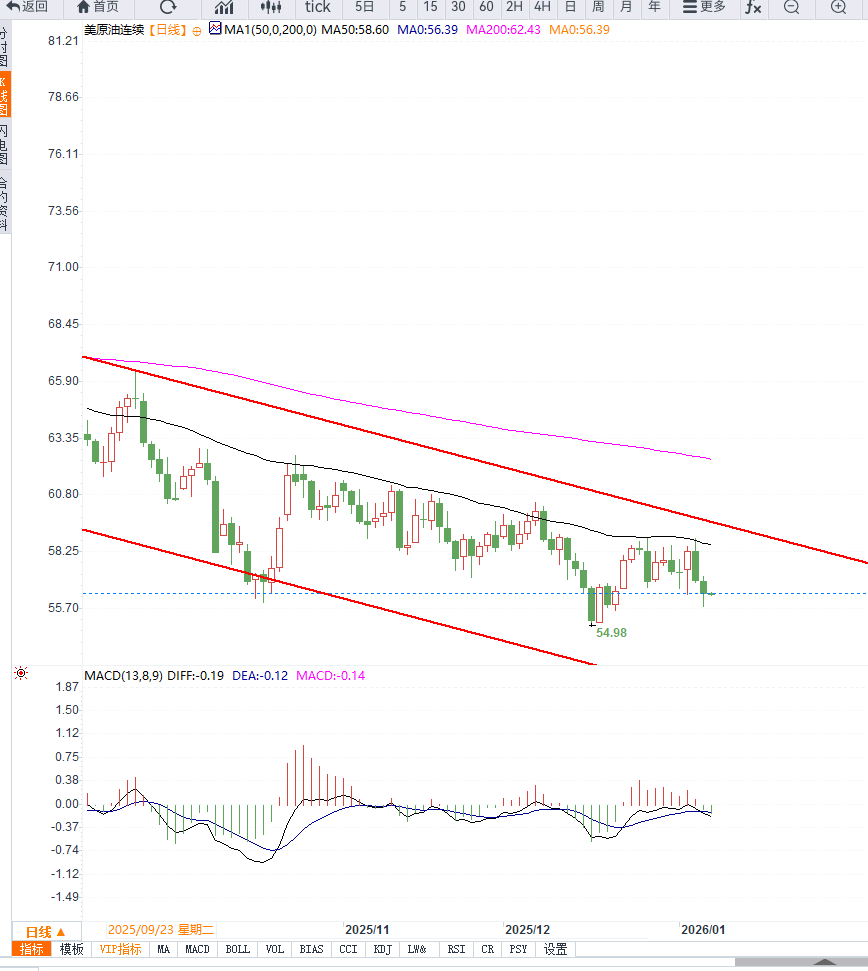The image size is (868, 971).
Task: Select the 30-minute timeframe
Action: 458,7
